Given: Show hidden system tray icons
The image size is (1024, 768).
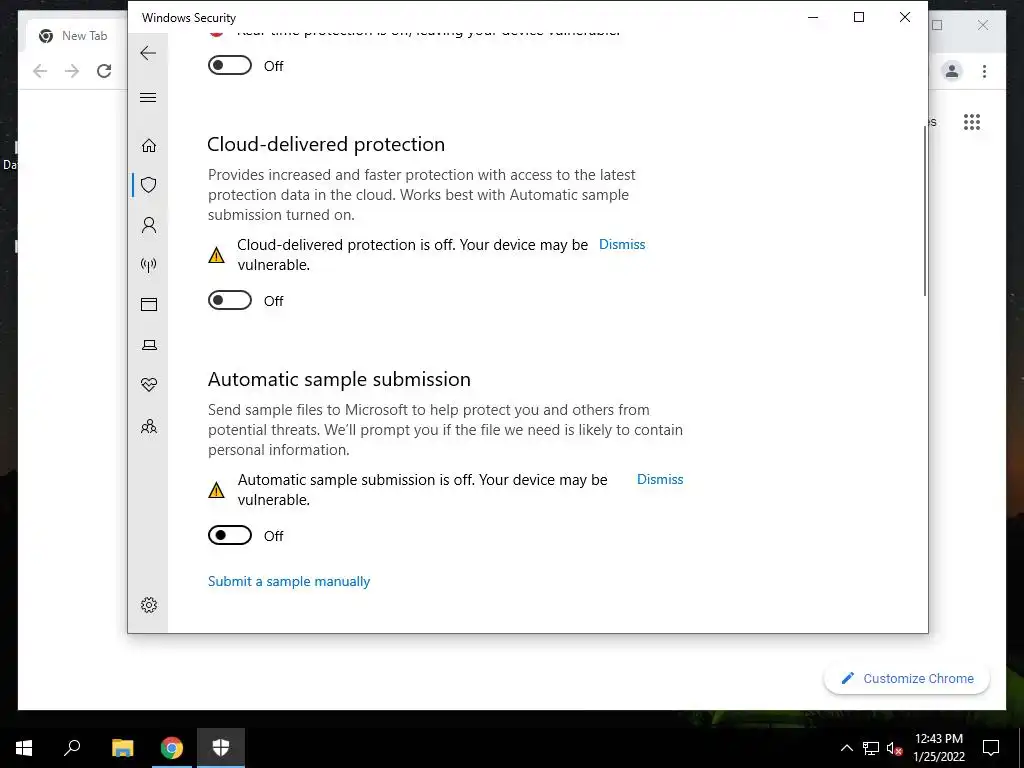Looking at the screenshot, I should click(x=846, y=748).
